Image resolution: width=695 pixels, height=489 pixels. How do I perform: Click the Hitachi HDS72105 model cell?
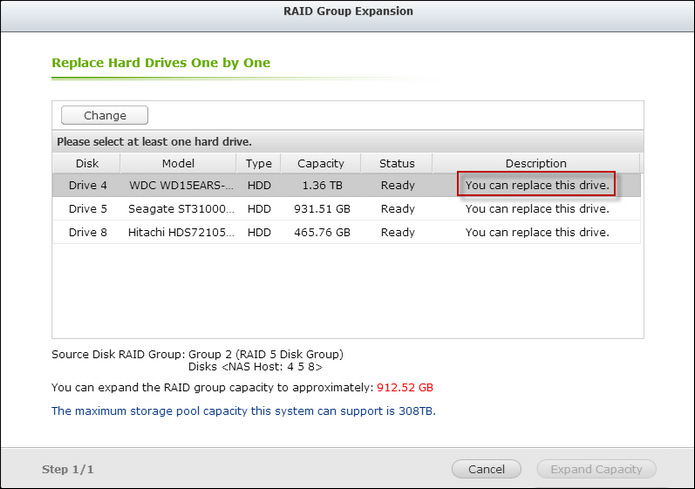click(181, 232)
